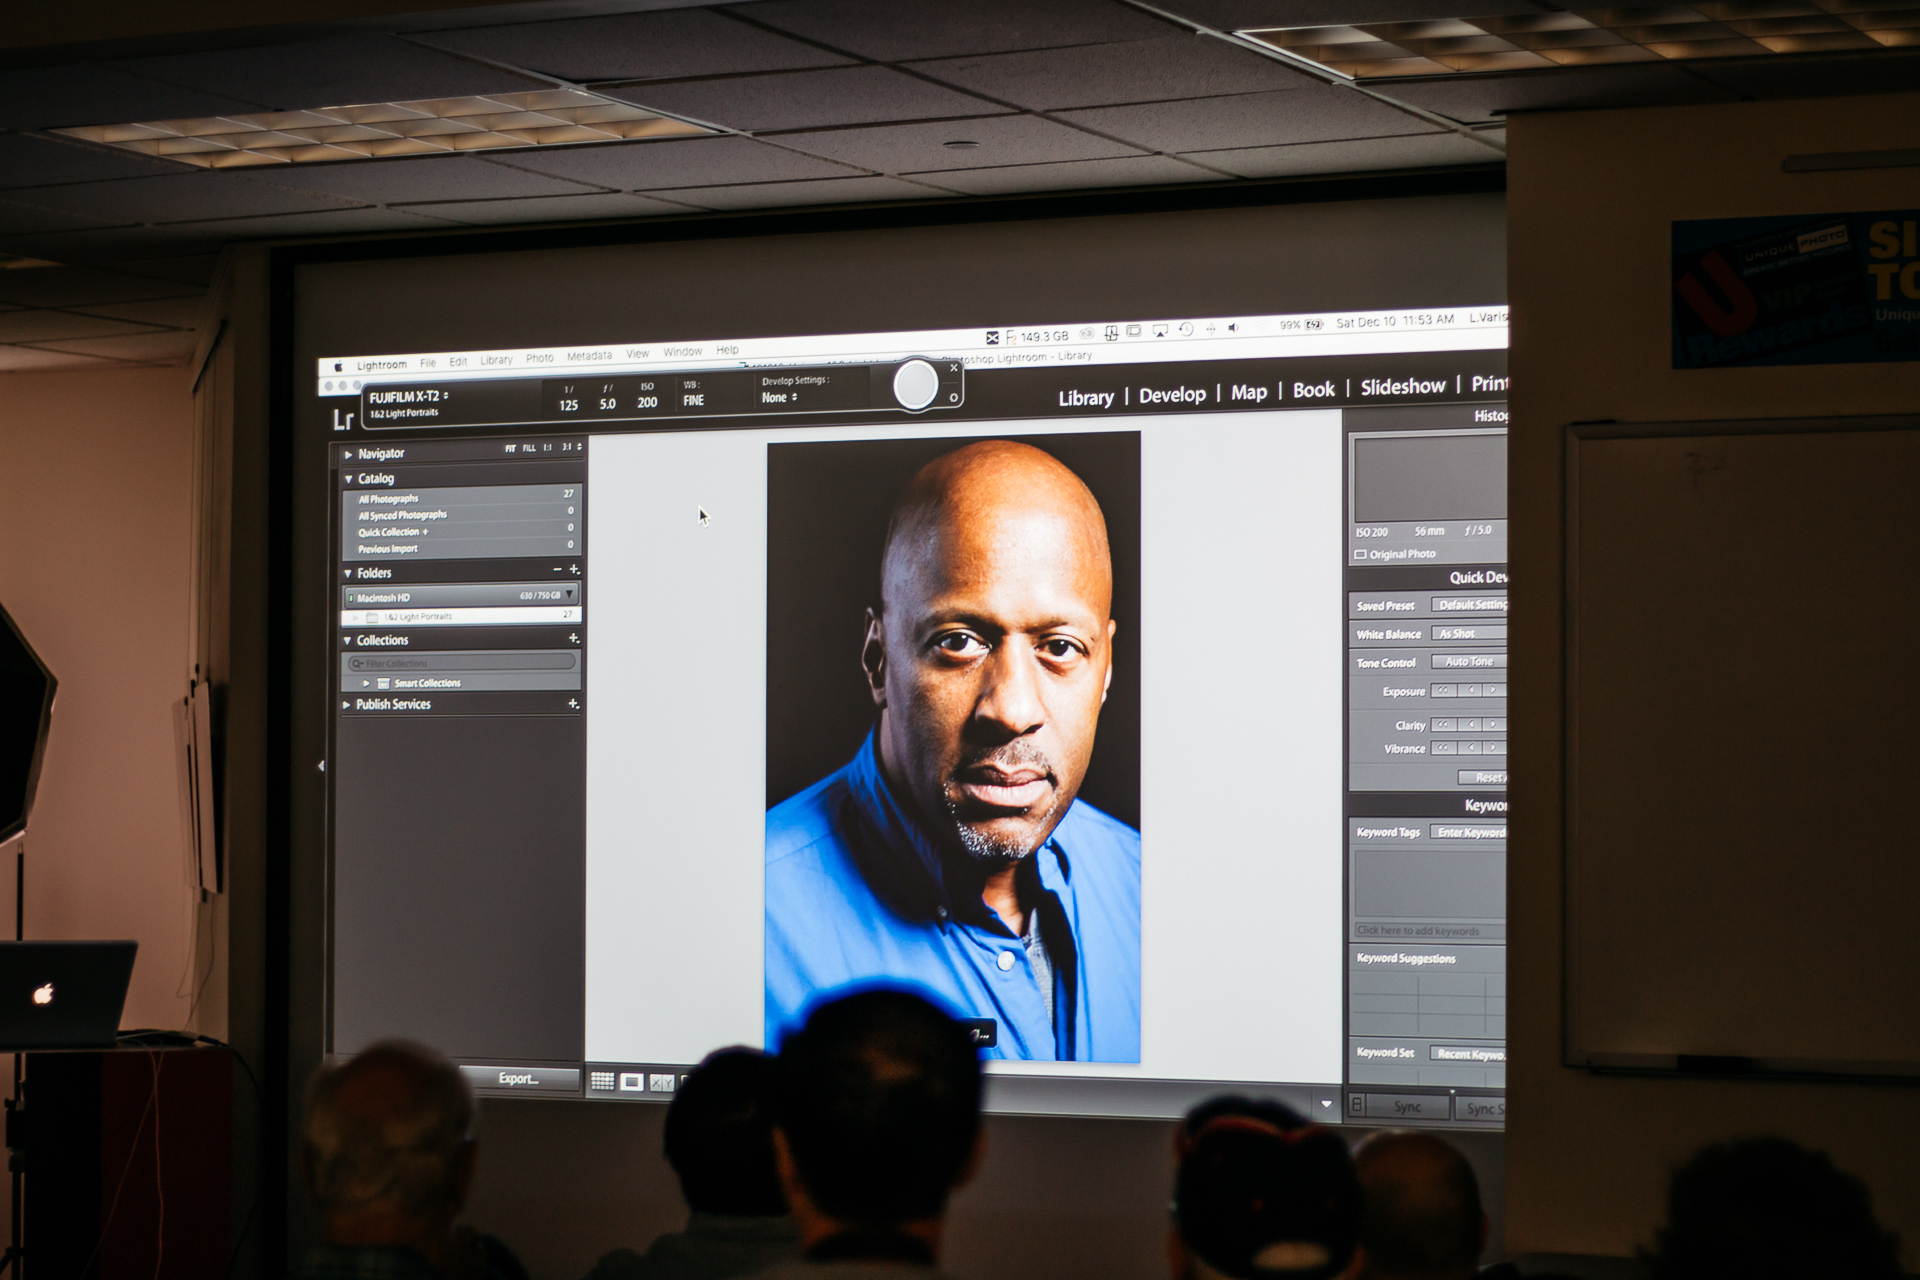Switch to the Develop module
The image size is (1920, 1280).
coord(1172,395)
